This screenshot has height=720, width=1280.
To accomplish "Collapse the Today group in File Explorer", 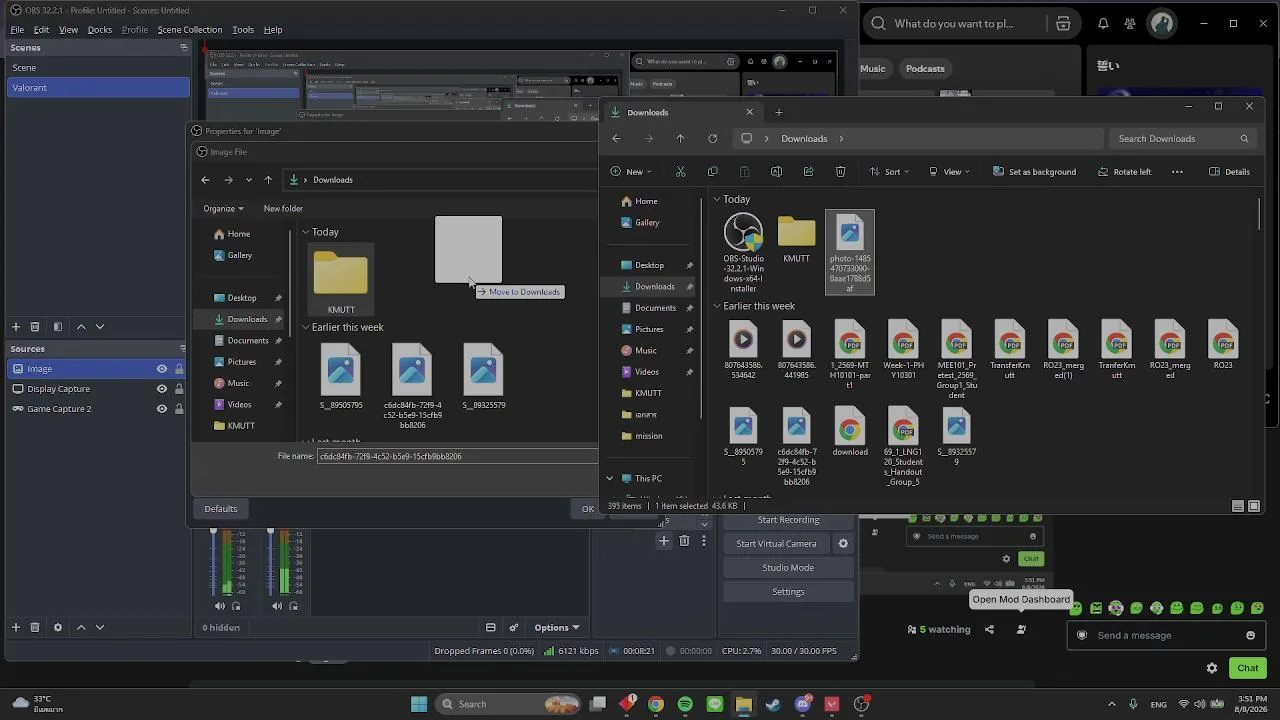I will [x=717, y=200].
